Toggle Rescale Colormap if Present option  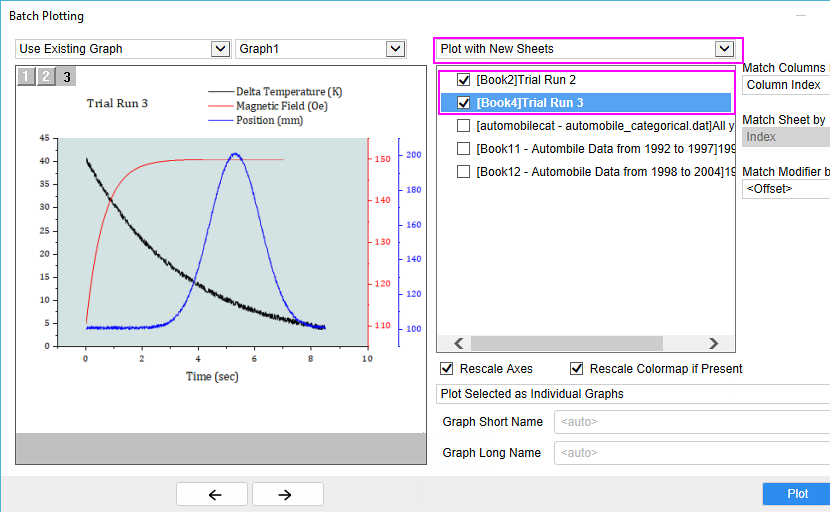pyautogui.click(x=577, y=369)
